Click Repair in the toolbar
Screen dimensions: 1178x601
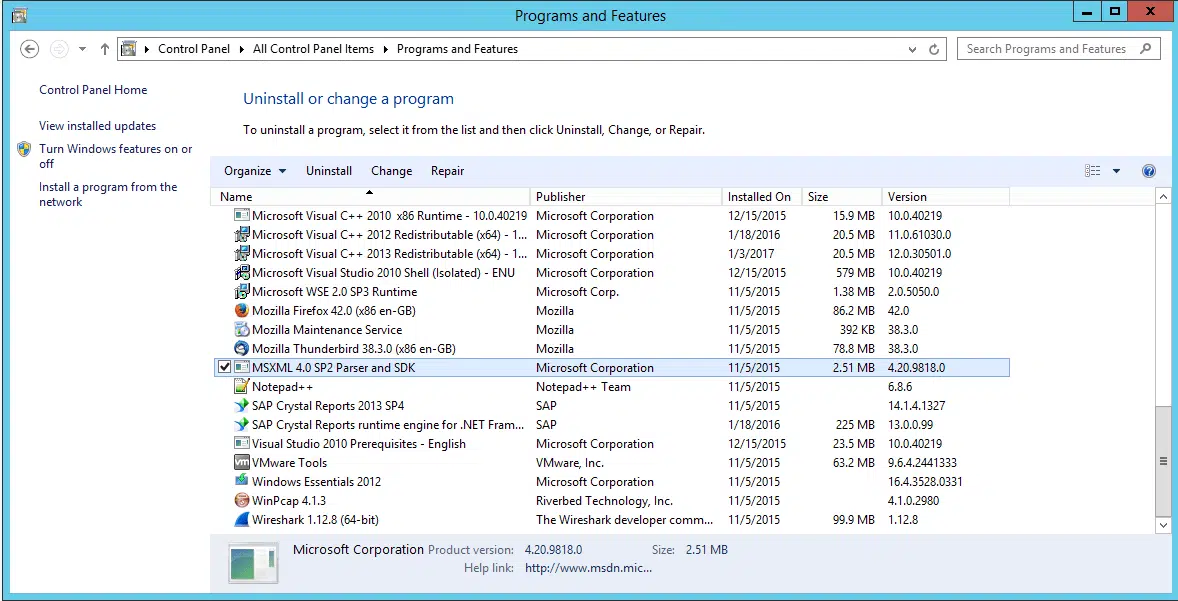(x=448, y=171)
